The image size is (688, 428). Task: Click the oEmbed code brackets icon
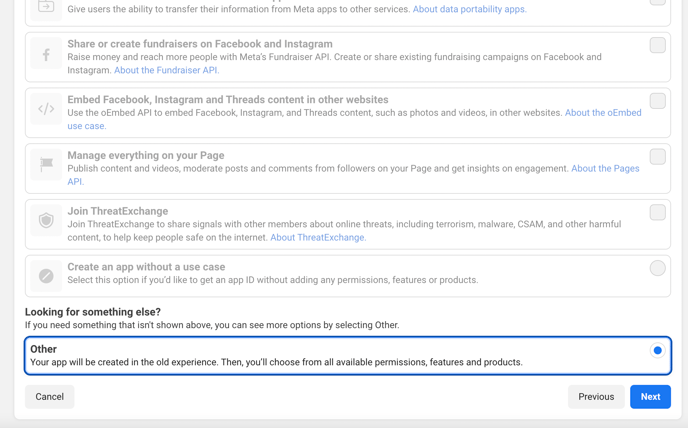(46, 109)
